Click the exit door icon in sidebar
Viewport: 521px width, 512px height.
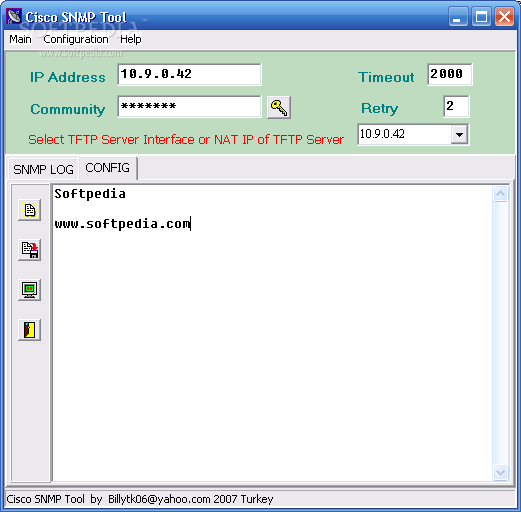30,330
